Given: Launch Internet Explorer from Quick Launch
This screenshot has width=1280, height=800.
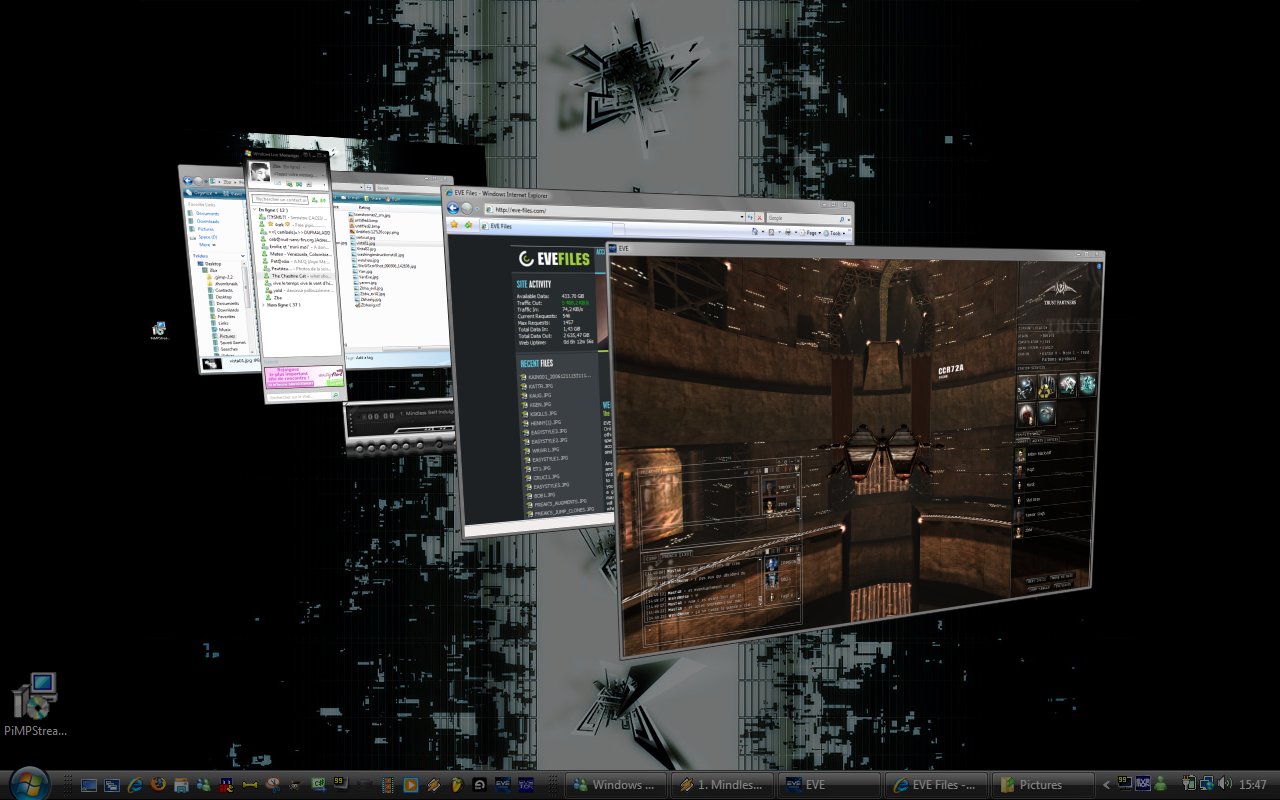Looking at the screenshot, I should click(x=135, y=785).
